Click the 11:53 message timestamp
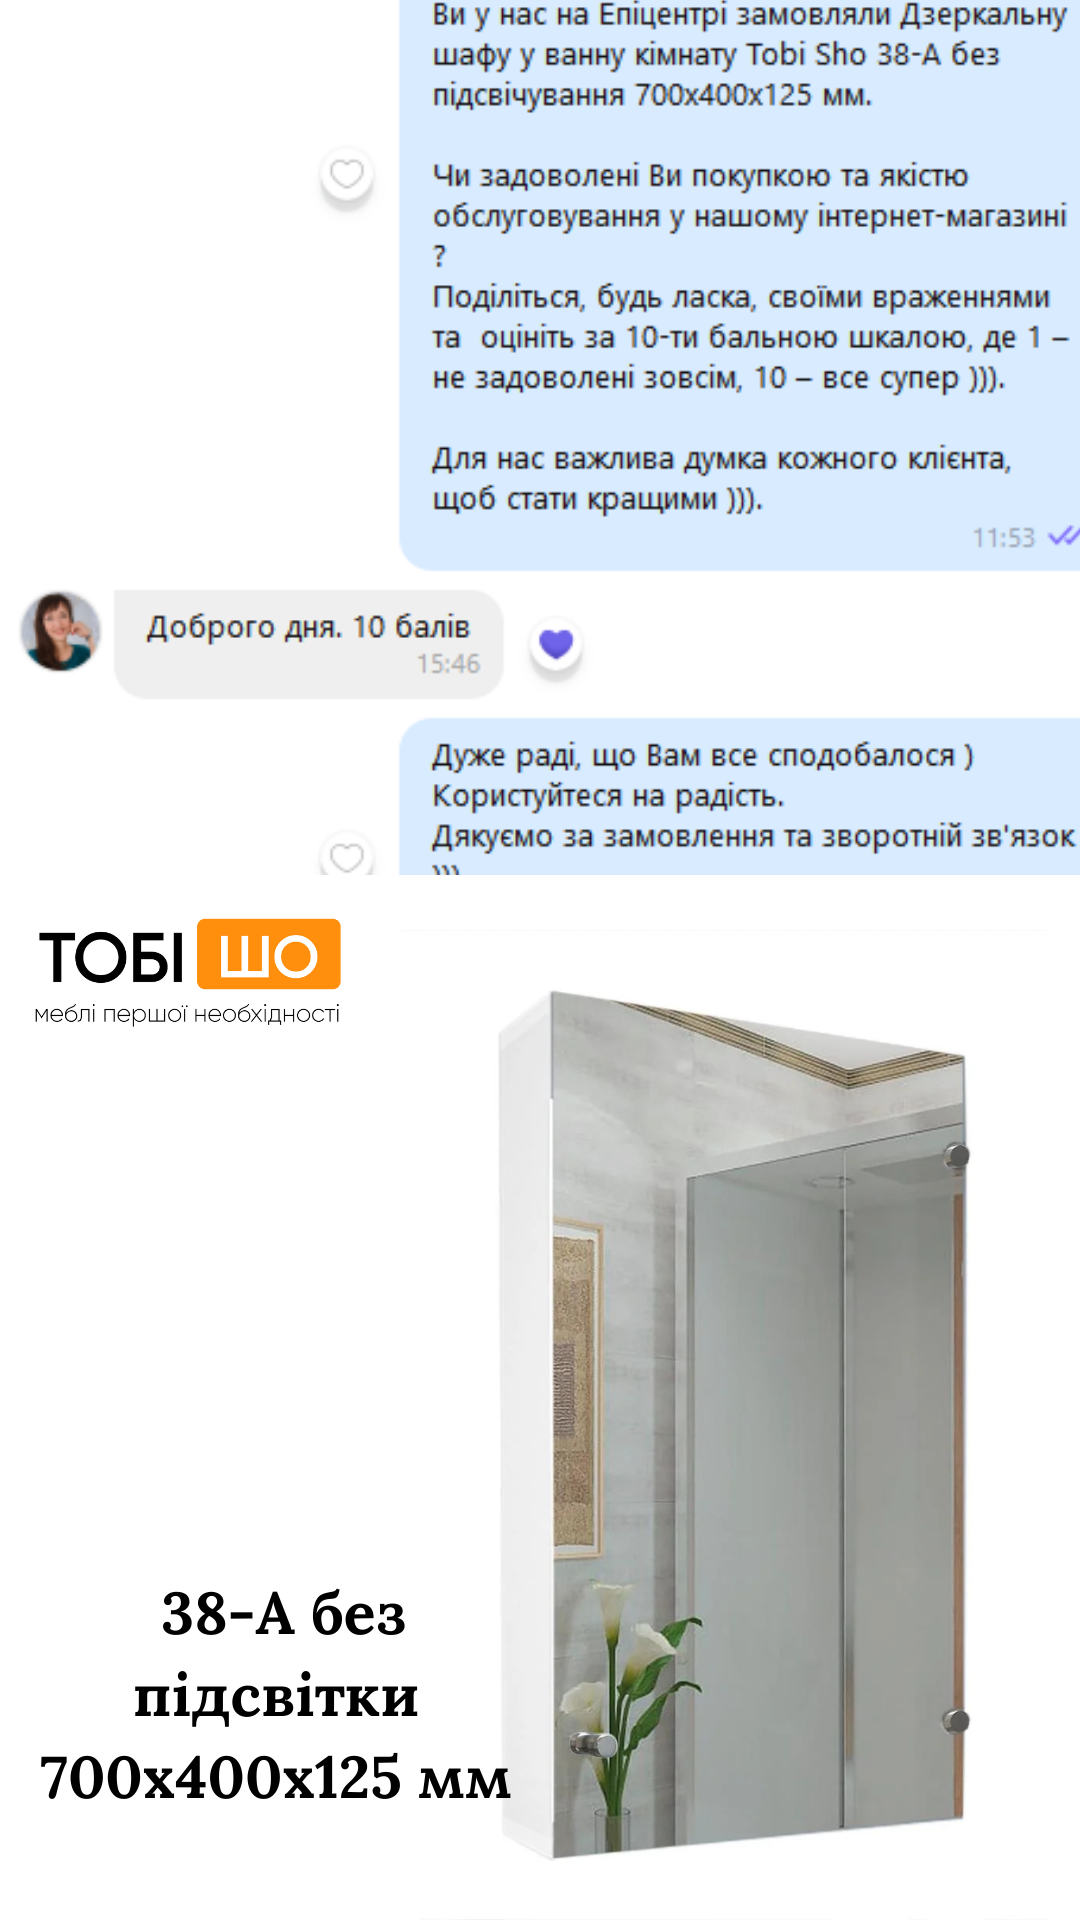 1003,538
